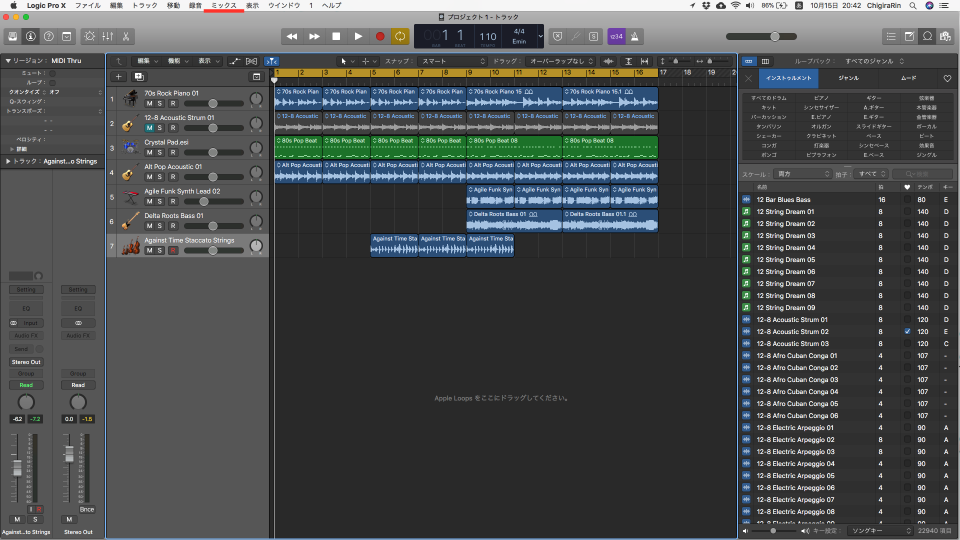Open the List Editors icon

click(891, 37)
